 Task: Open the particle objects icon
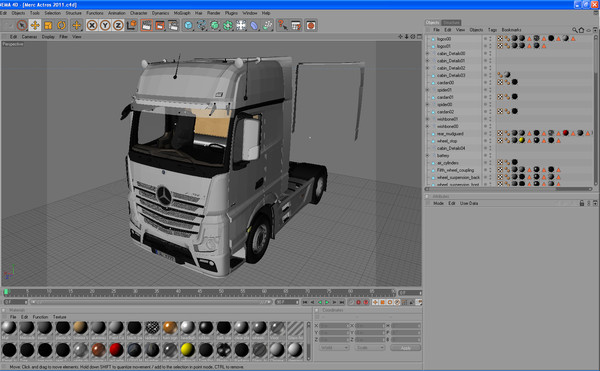267,26
